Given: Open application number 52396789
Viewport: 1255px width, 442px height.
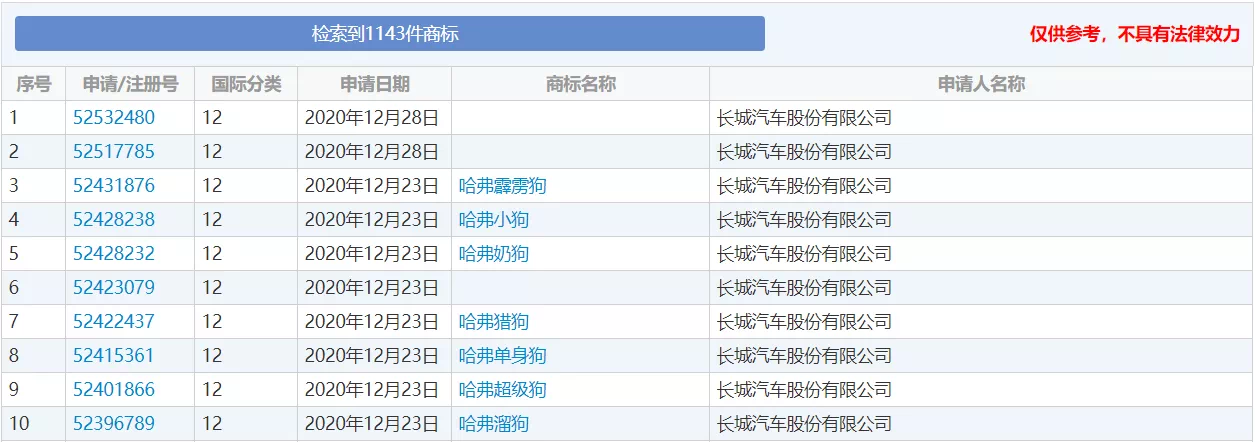Looking at the screenshot, I should pos(114,424).
